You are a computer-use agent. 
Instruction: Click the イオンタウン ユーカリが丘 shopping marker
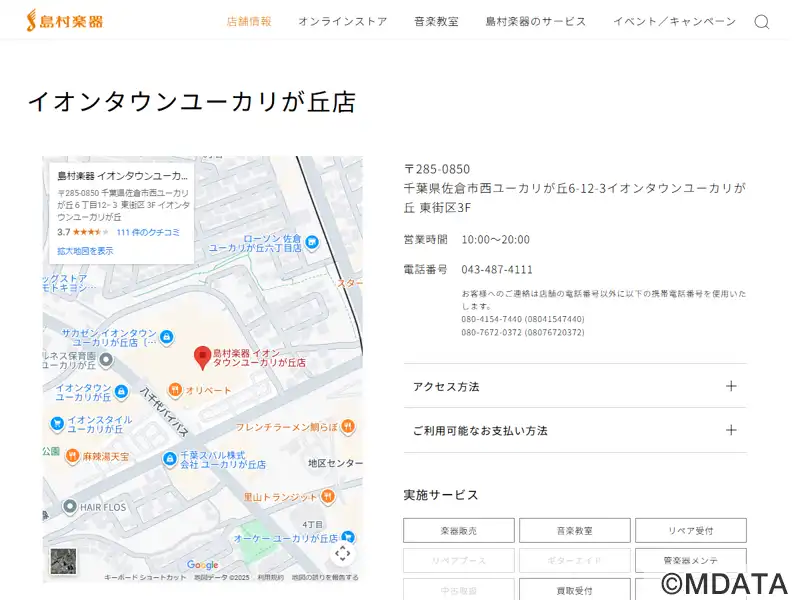click(121, 392)
